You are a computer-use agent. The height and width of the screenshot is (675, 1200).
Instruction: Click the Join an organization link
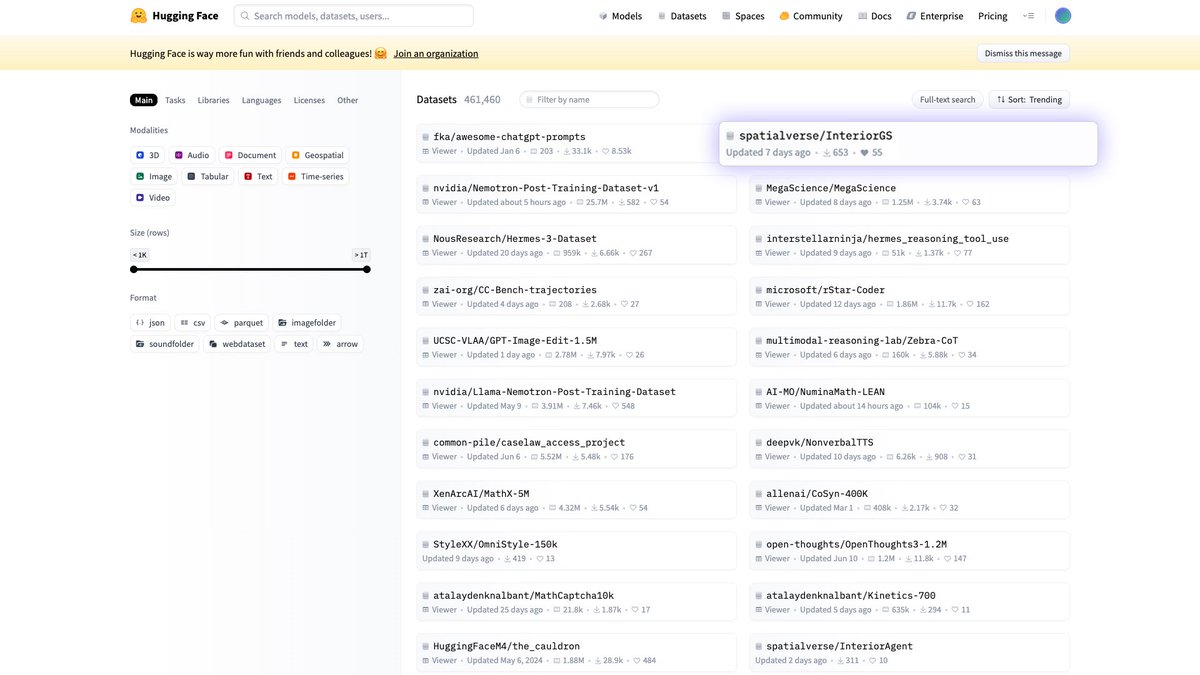(436, 53)
